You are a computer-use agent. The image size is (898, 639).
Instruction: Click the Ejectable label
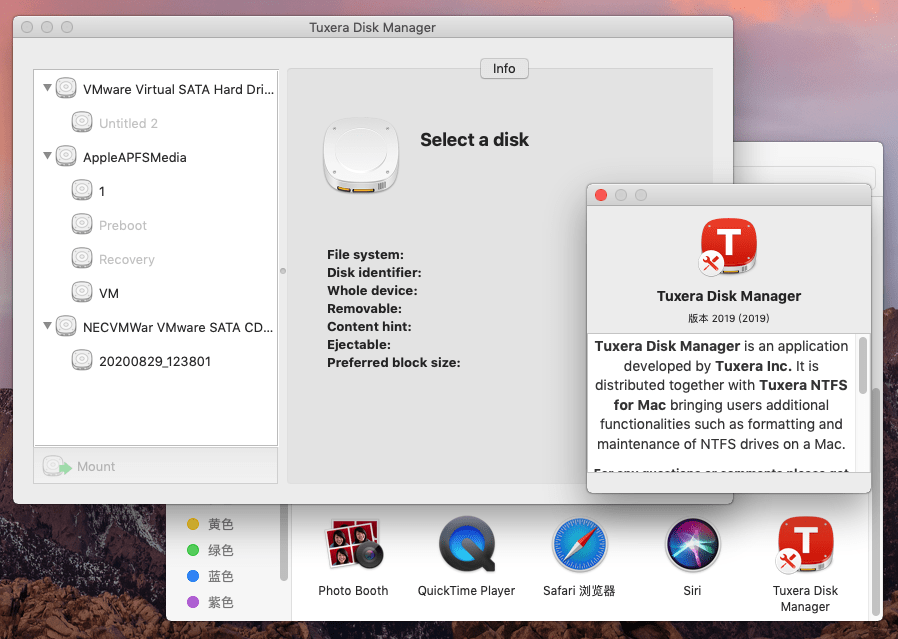coord(359,345)
